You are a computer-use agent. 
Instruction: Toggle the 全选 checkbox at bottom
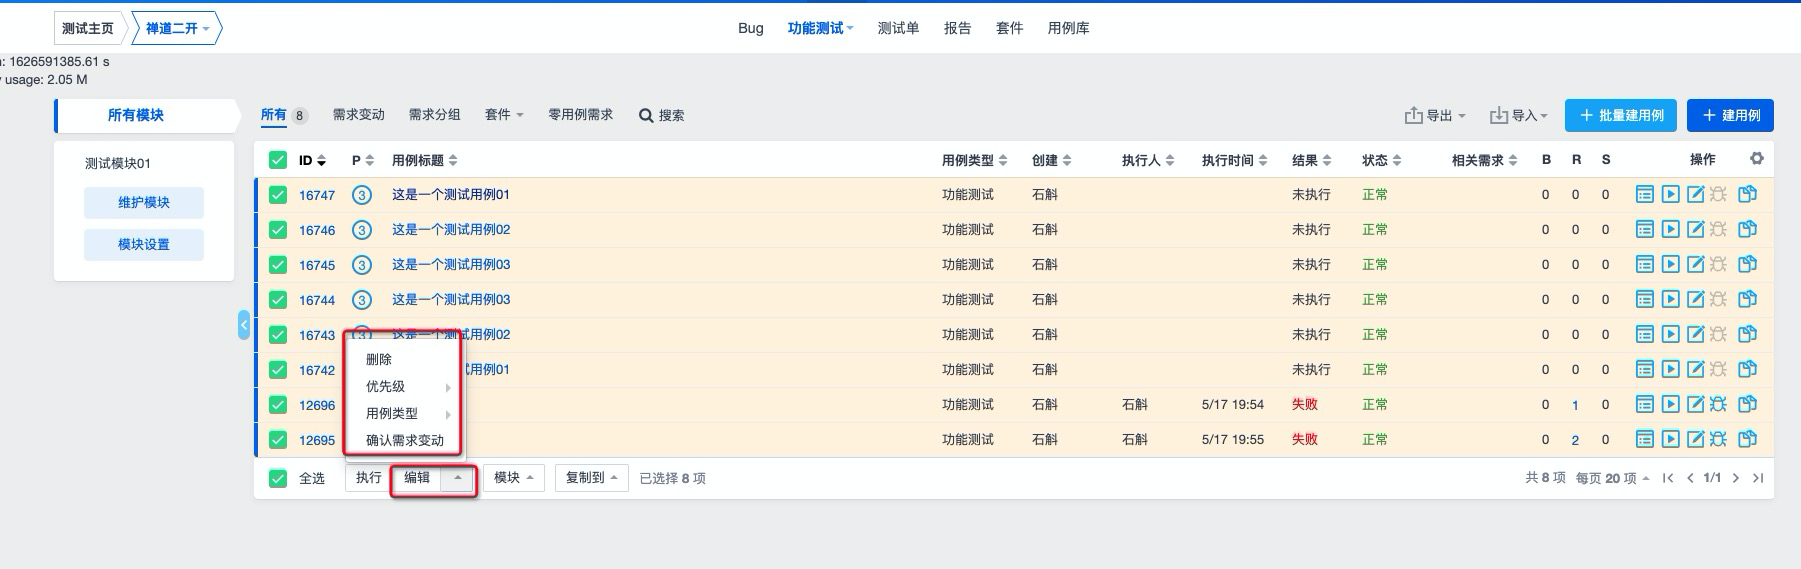278,478
